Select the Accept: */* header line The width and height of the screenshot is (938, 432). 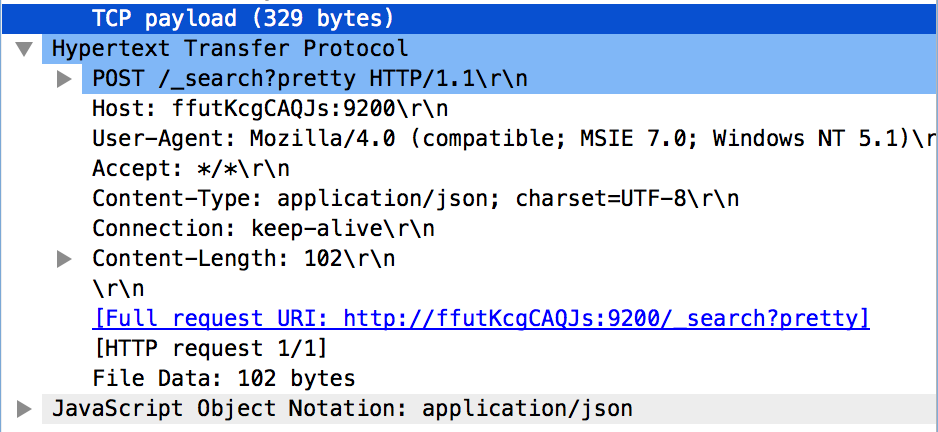(x=190, y=169)
